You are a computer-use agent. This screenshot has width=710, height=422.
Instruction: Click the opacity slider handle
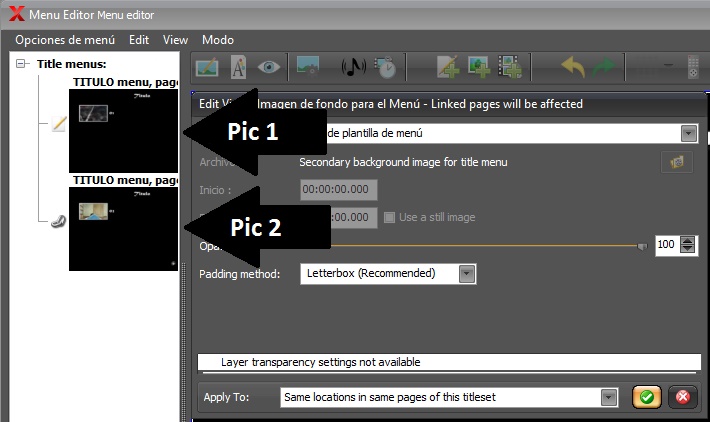coord(642,246)
